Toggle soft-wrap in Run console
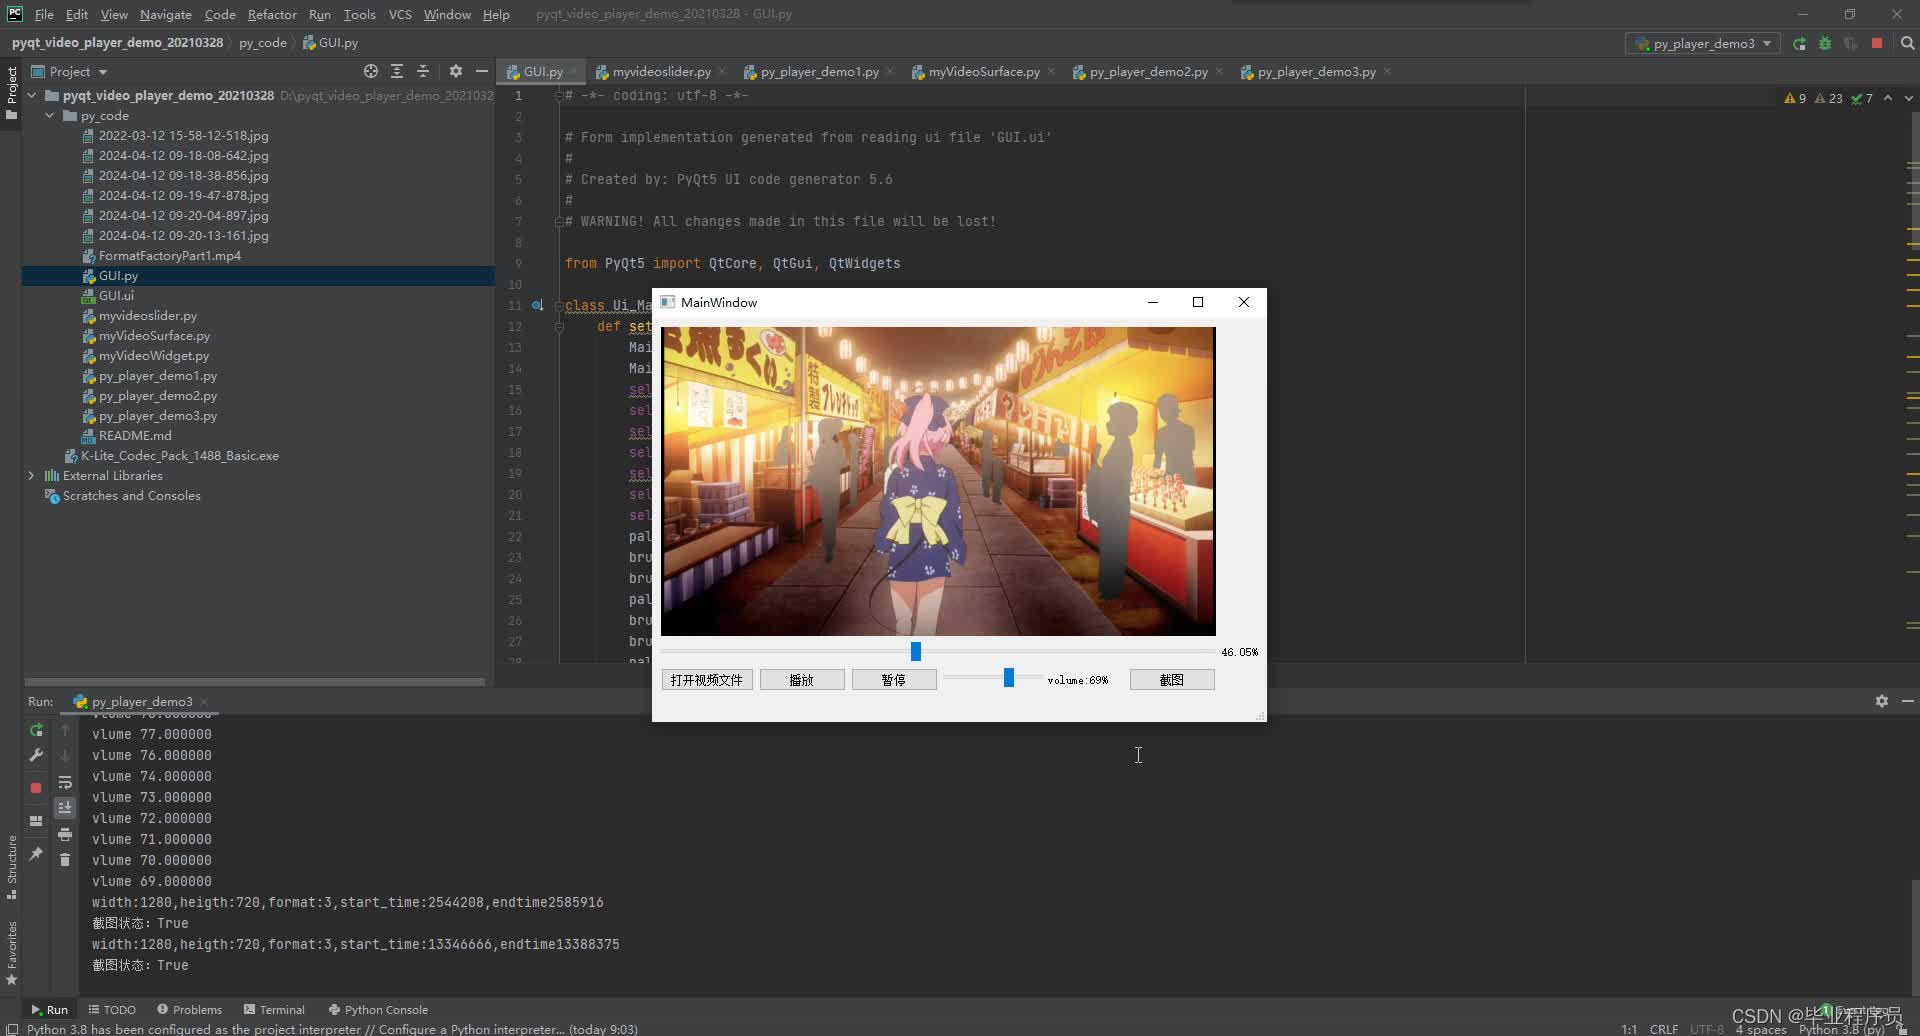Viewport: 1920px width, 1036px height. [x=65, y=782]
